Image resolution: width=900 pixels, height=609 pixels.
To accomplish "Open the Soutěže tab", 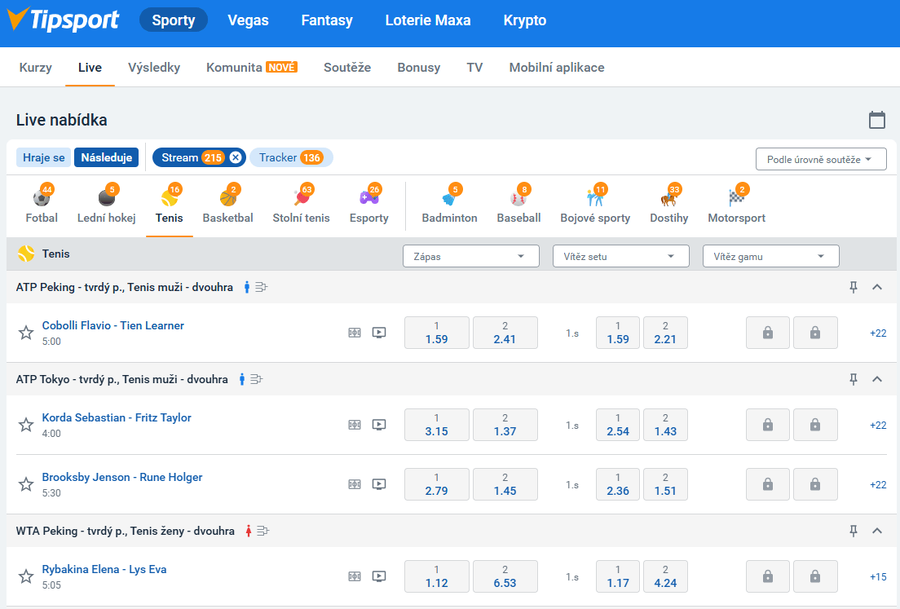I will click(347, 67).
